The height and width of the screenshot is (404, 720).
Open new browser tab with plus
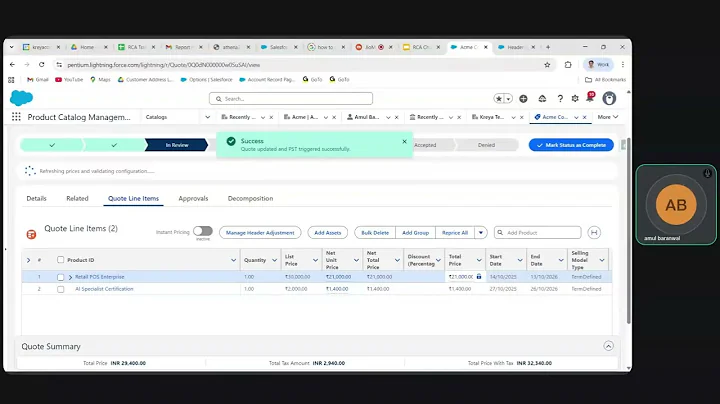click(x=547, y=47)
